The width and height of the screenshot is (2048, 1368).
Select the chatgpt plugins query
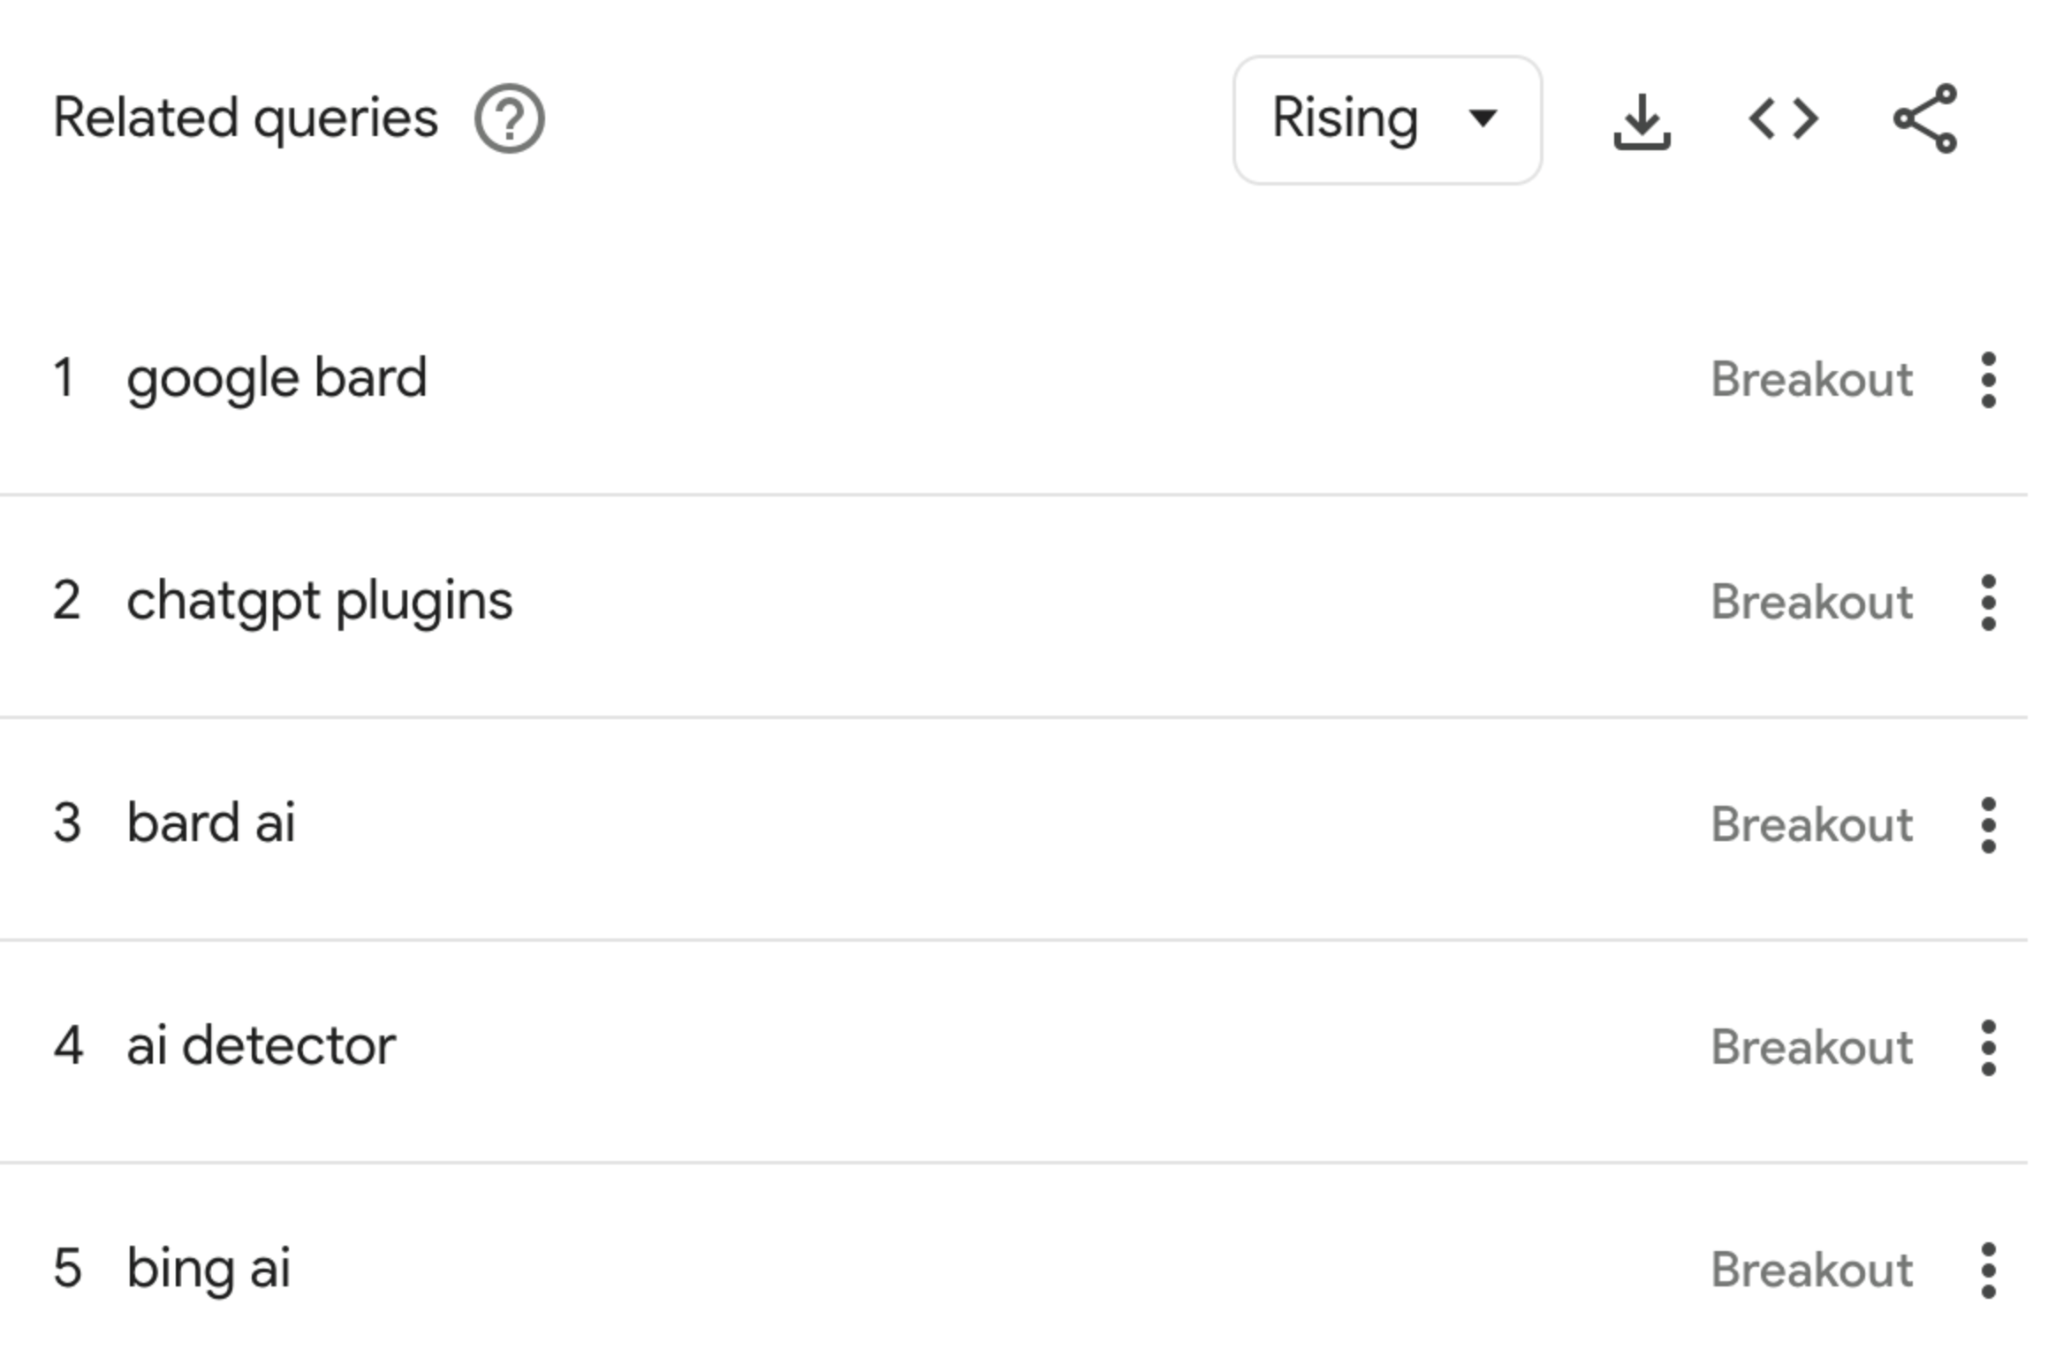tap(319, 600)
